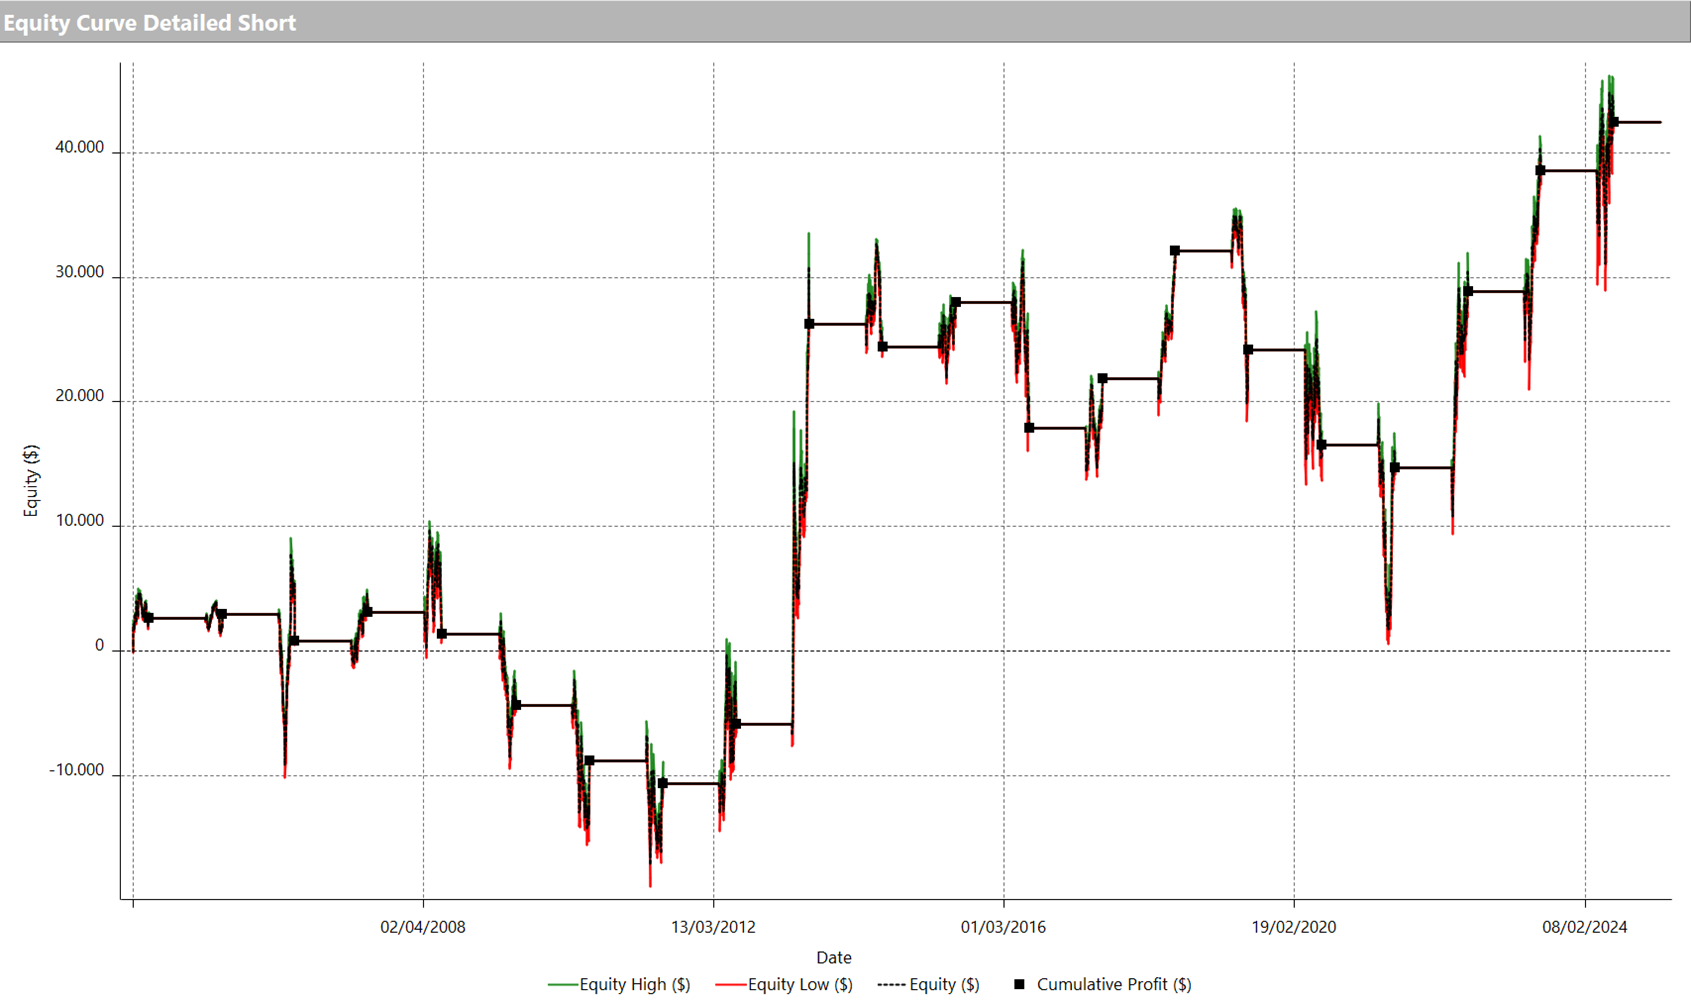Click the dashed Equity legend line icon
The image size is (1691, 1003).
(x=892, y=985)
